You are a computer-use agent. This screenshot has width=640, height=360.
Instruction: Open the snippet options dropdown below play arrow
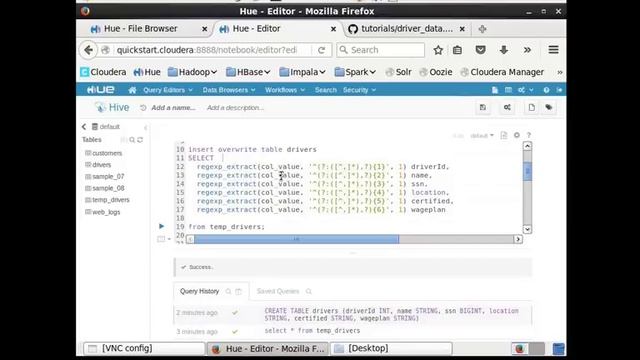pos(164,239)
